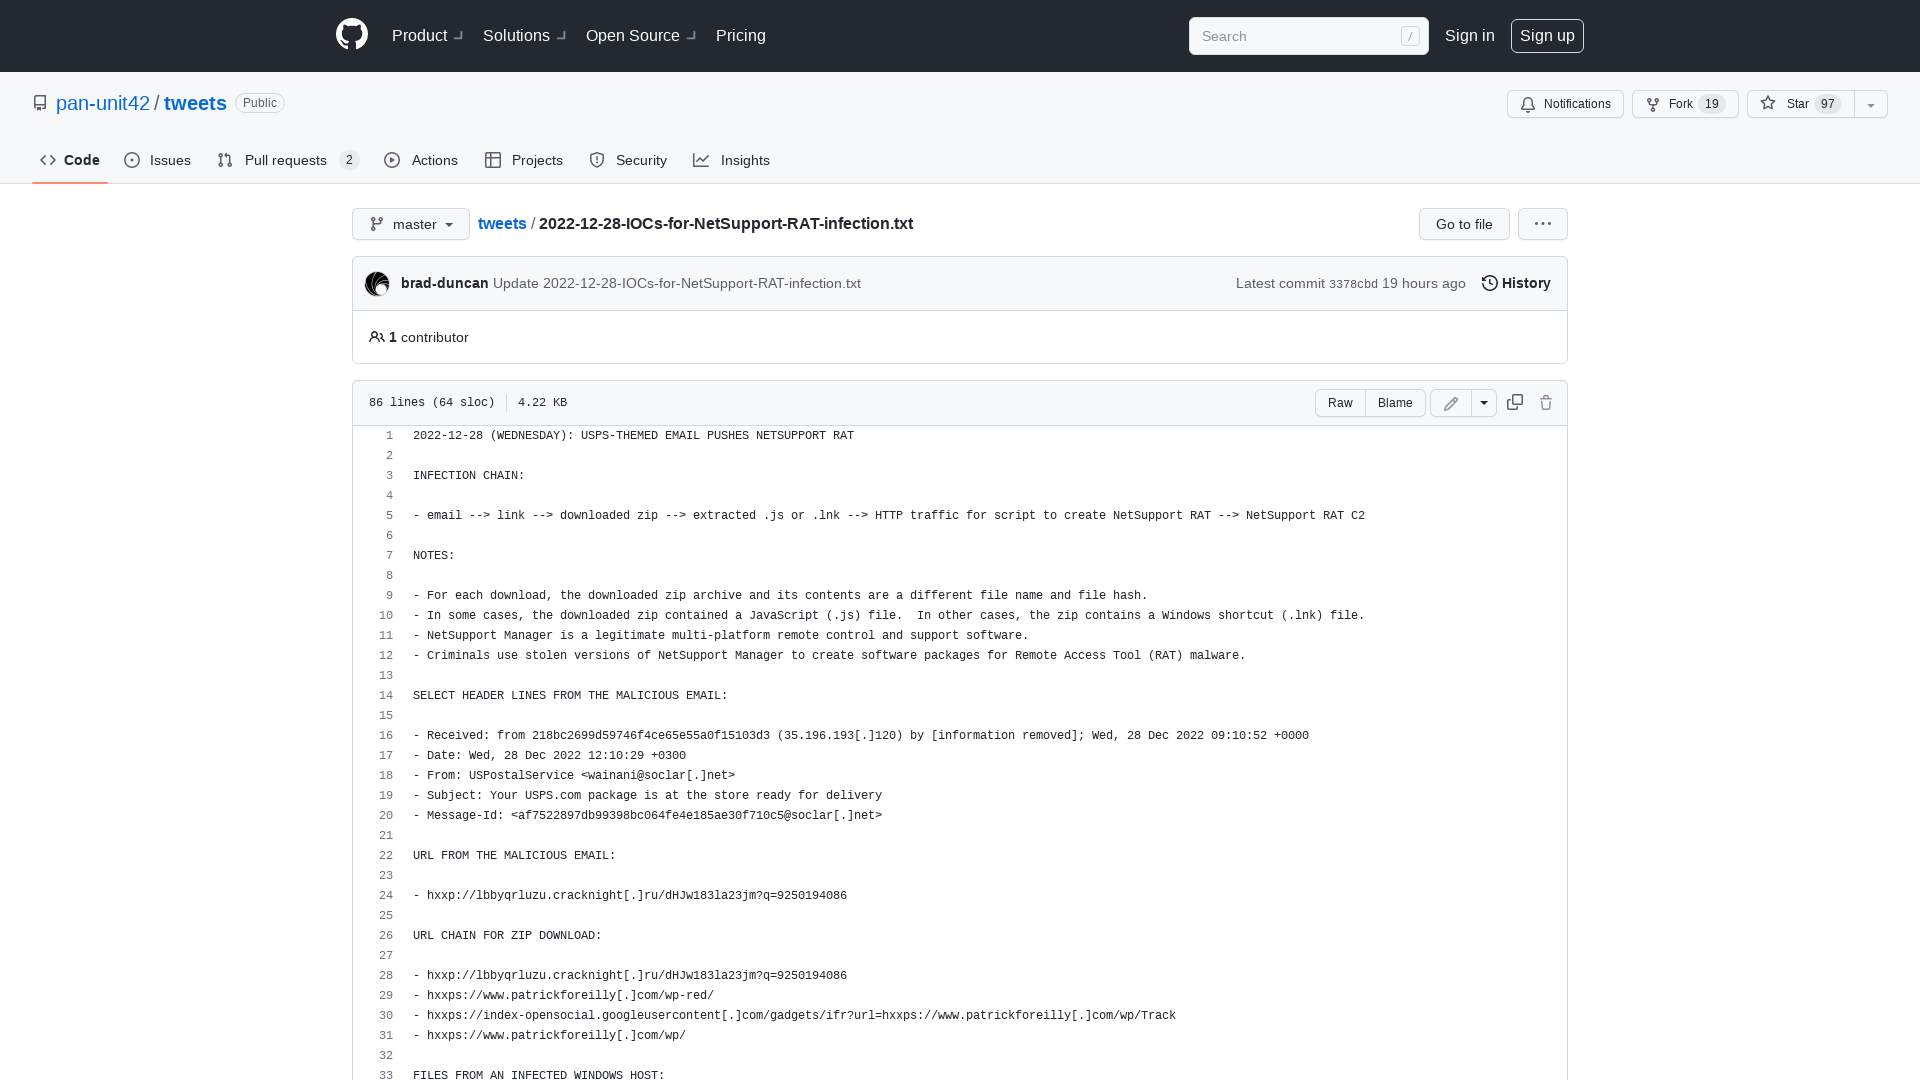
Task: Open commit hash 3378cbd
Action: [x=1353, y=284]
